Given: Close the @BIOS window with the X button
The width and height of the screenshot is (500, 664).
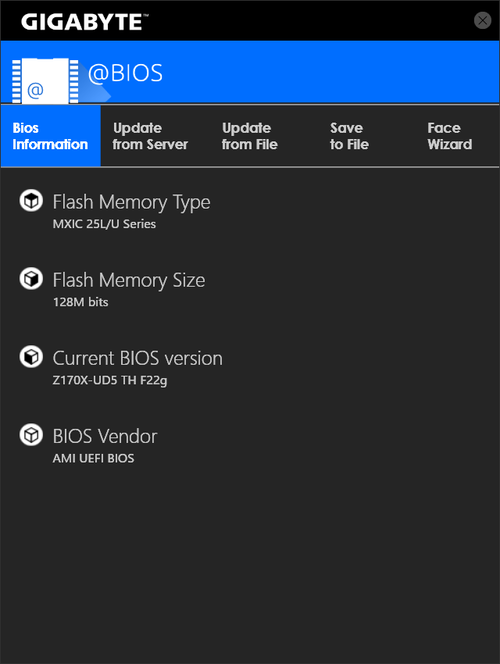Looking at the screenshot, I should (482, 20).
